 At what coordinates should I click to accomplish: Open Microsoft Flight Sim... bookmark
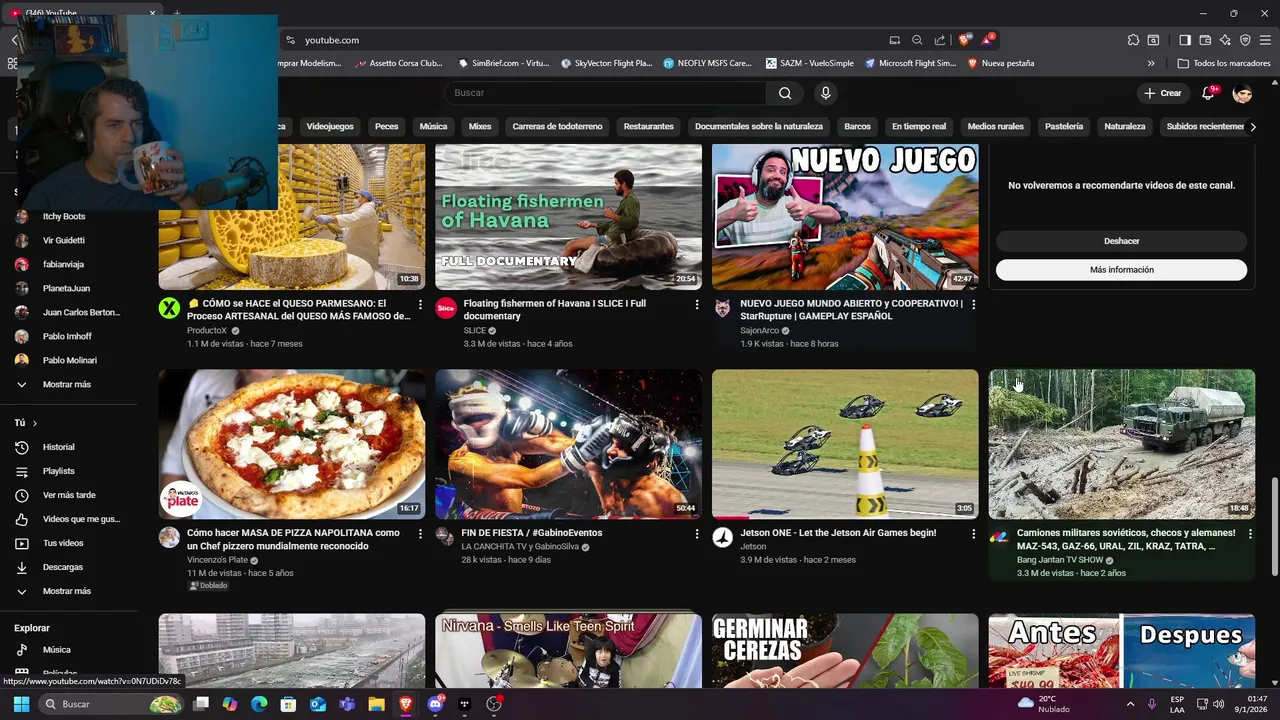[x=910, y=63]
